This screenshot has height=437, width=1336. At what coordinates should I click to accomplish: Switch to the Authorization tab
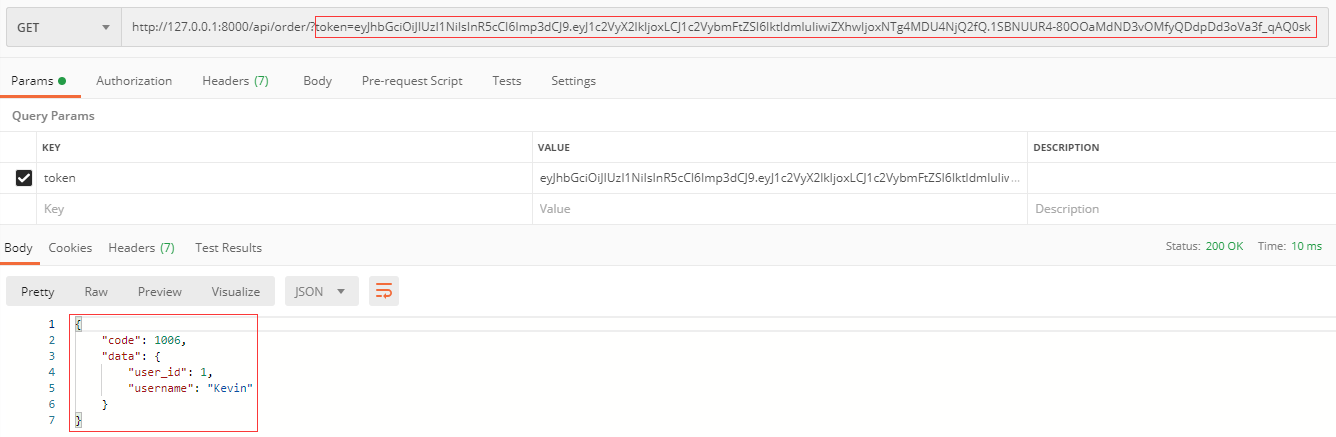134,81
